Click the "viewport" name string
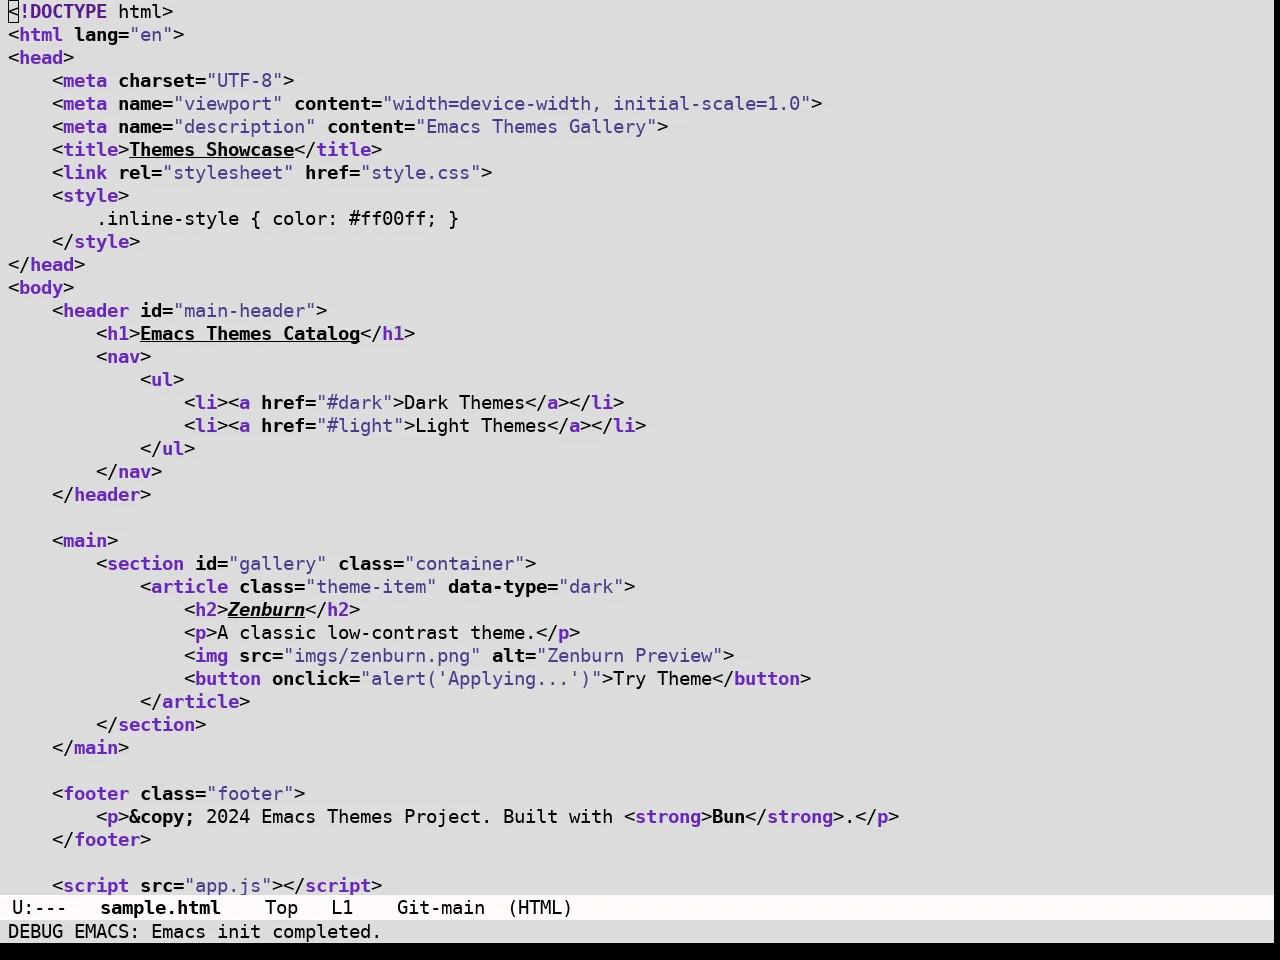The image size is (1280, 960). pos(228,104)
